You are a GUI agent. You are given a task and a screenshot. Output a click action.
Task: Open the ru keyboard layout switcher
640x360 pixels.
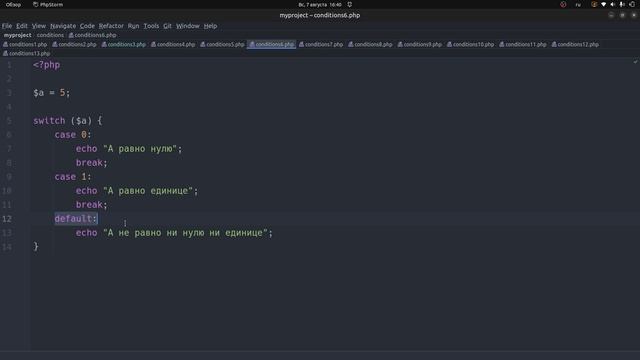pos(578,4)
